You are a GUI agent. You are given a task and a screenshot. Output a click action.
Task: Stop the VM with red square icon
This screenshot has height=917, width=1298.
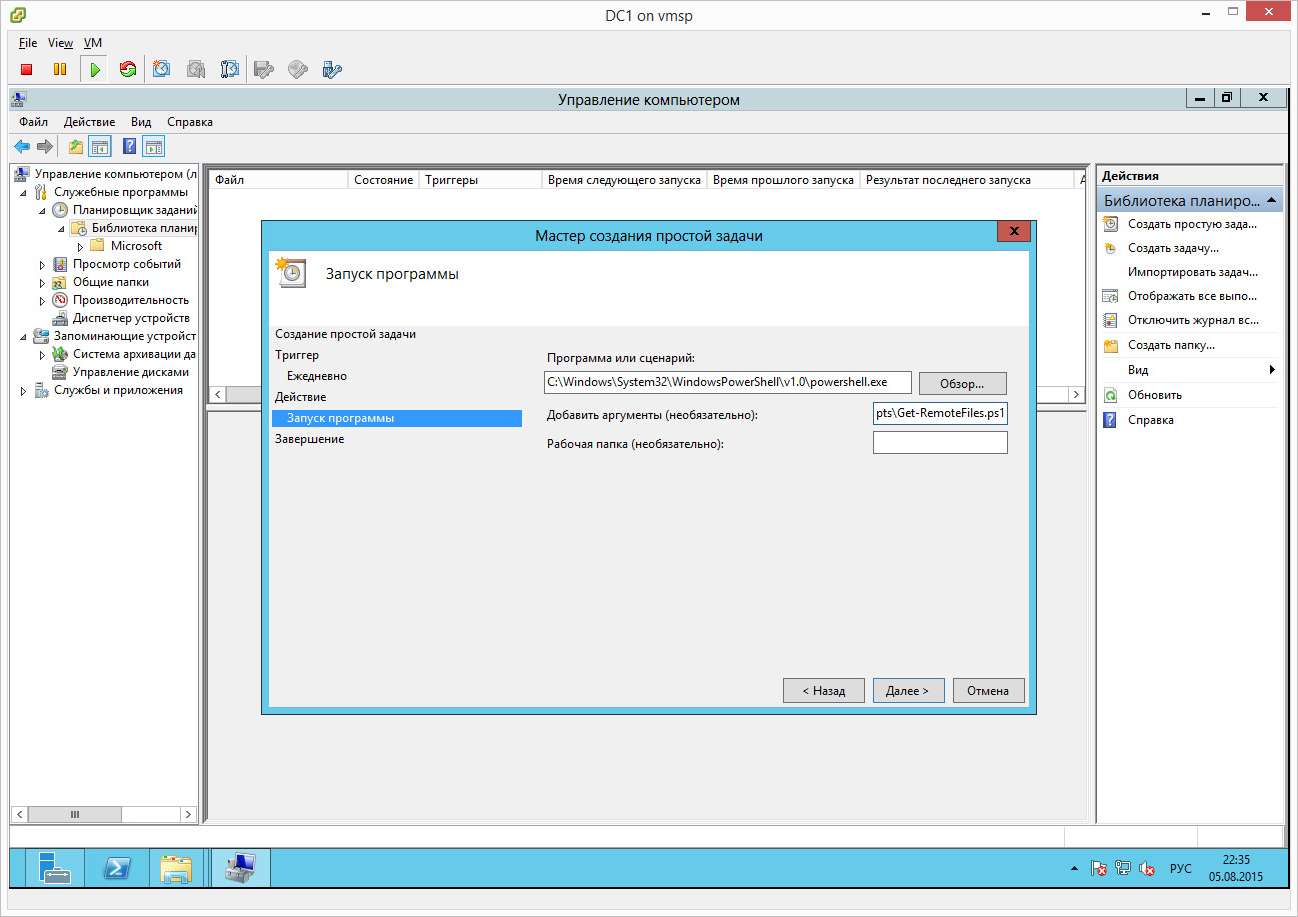tap(27, 69)
